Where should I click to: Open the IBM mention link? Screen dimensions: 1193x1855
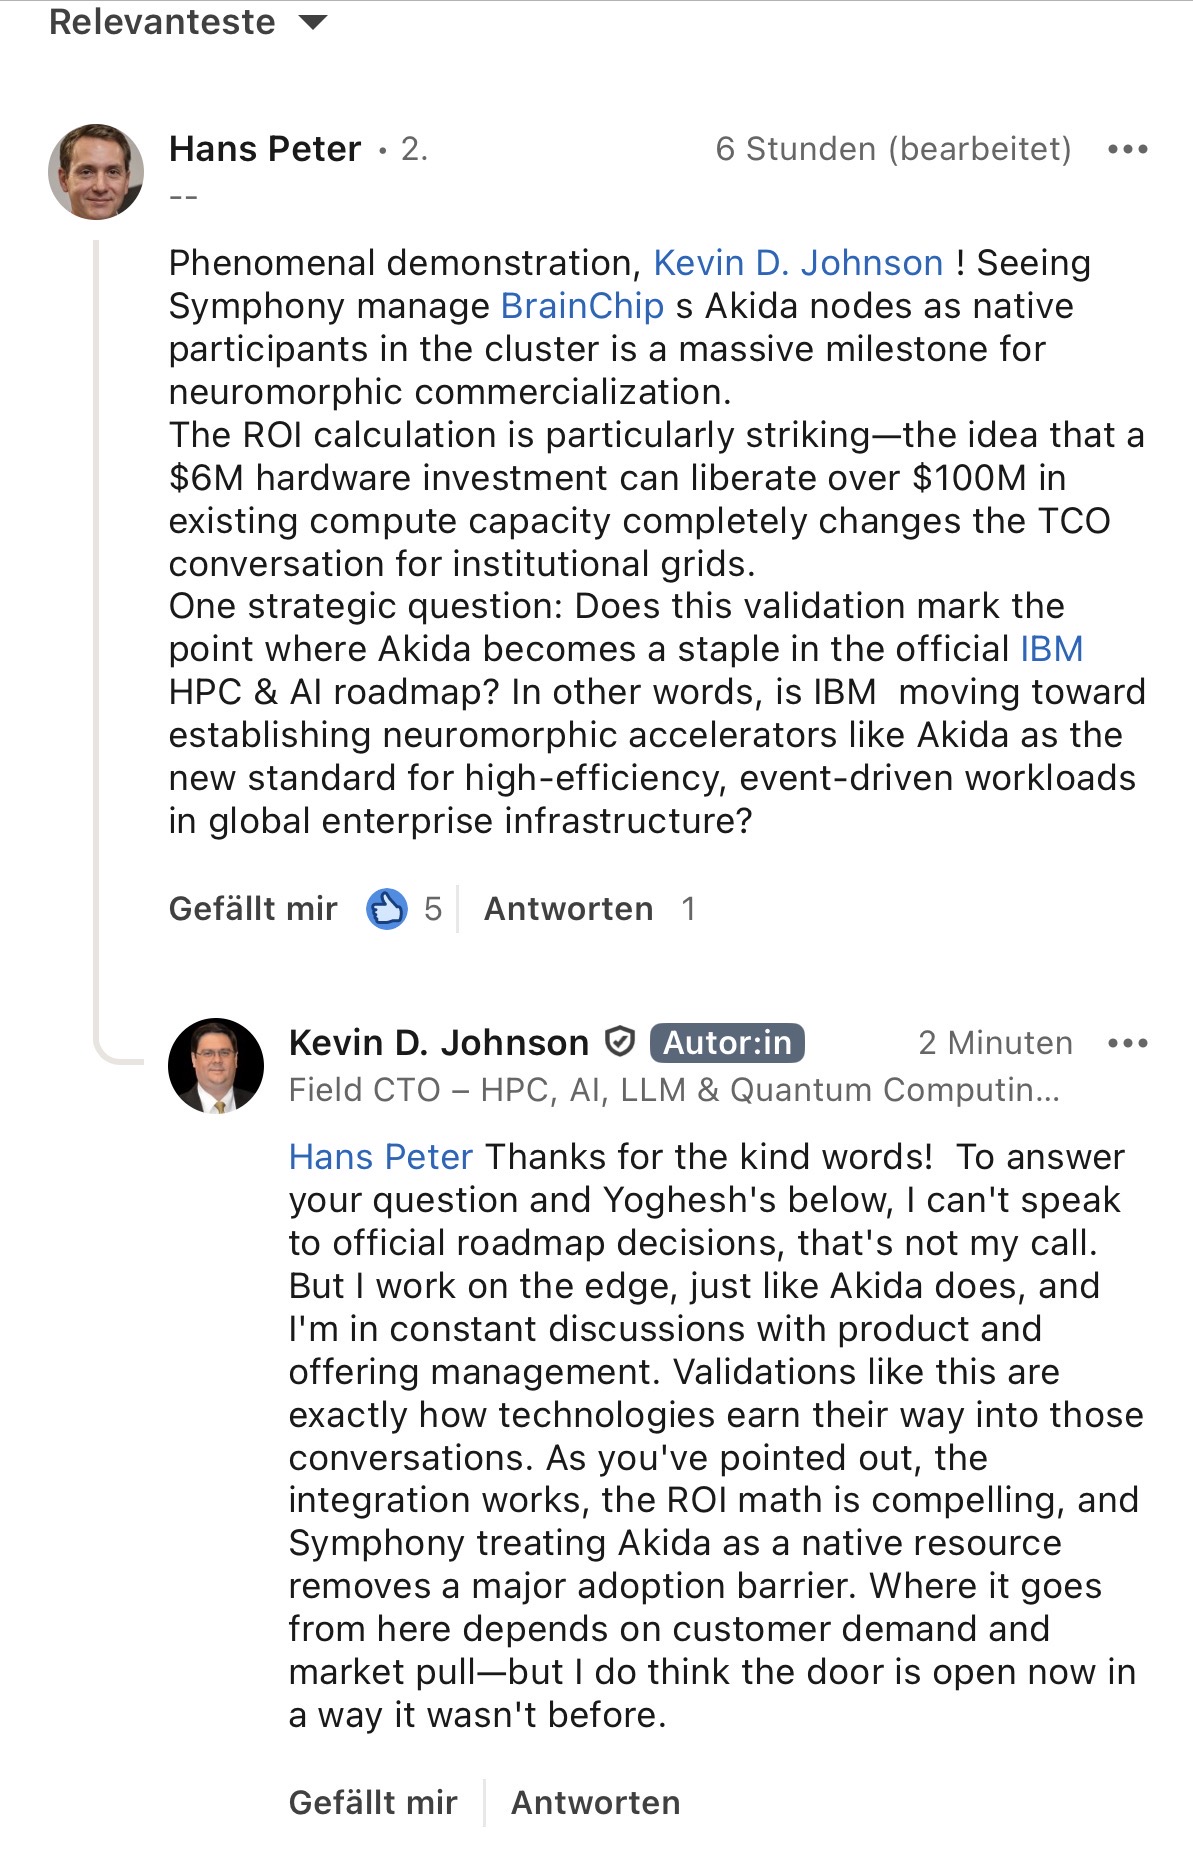1051,649
